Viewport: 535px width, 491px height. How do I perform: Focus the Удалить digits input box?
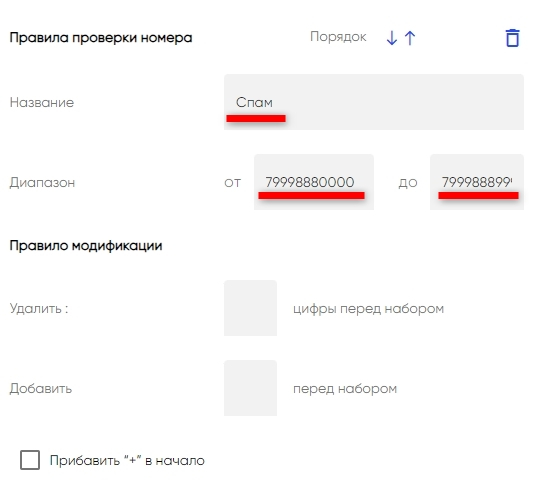(250, 308)
